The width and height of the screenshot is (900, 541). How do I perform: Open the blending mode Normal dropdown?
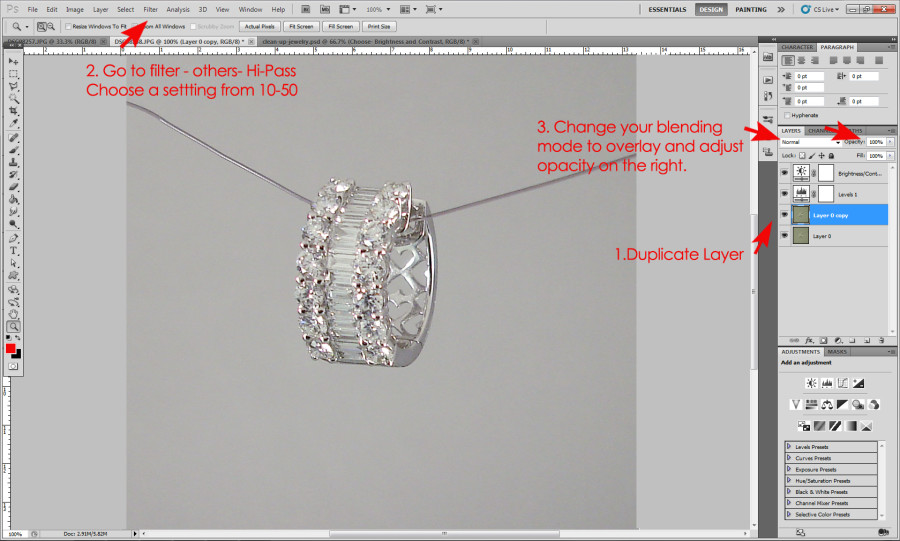point(810,142)
